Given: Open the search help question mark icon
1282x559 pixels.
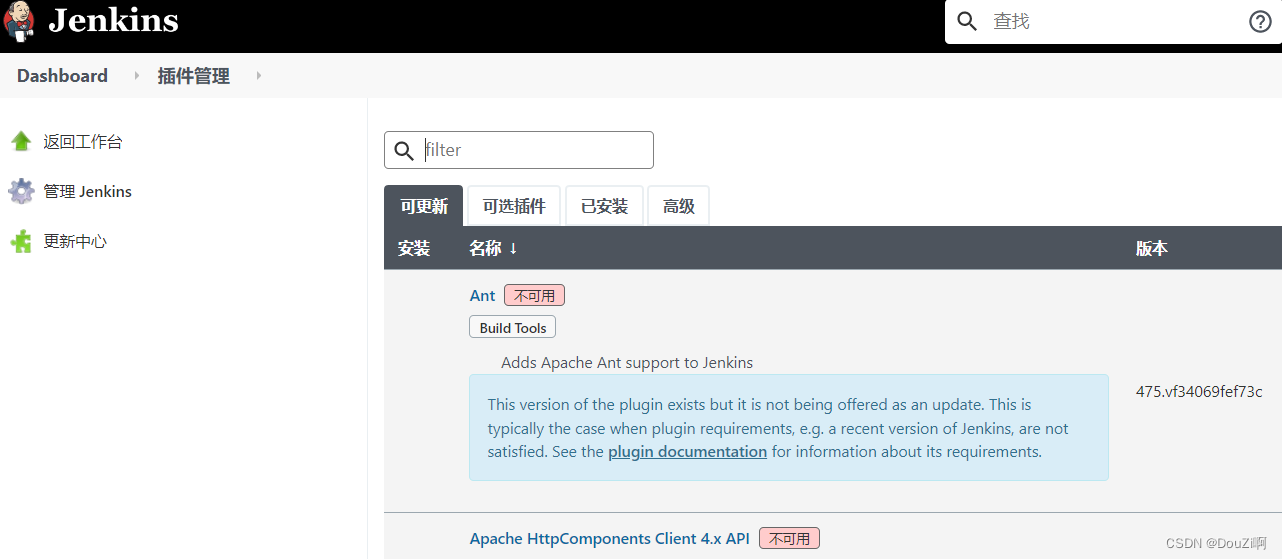Looking at the screenshot, I should [x=1260, y=22].
